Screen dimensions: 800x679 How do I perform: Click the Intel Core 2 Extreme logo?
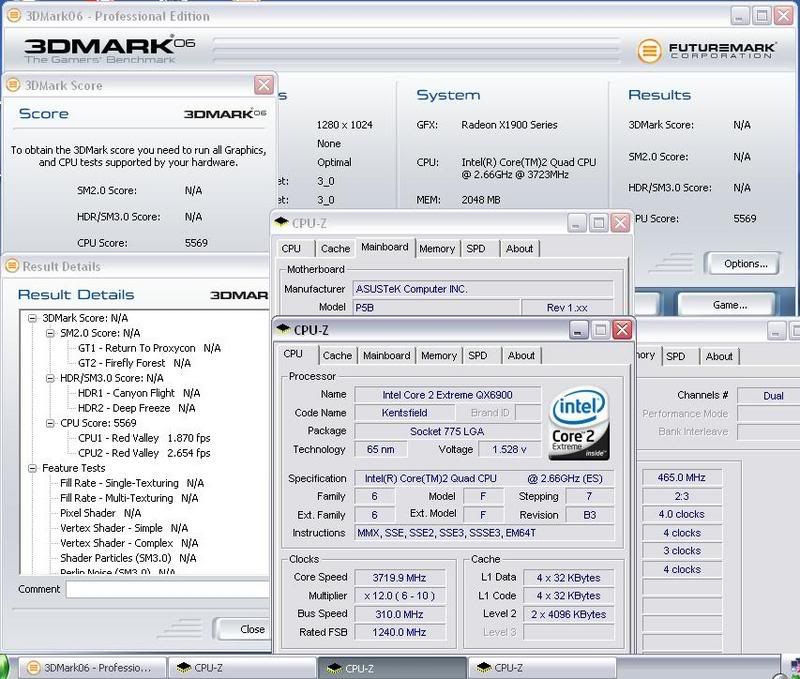[580, 422]
